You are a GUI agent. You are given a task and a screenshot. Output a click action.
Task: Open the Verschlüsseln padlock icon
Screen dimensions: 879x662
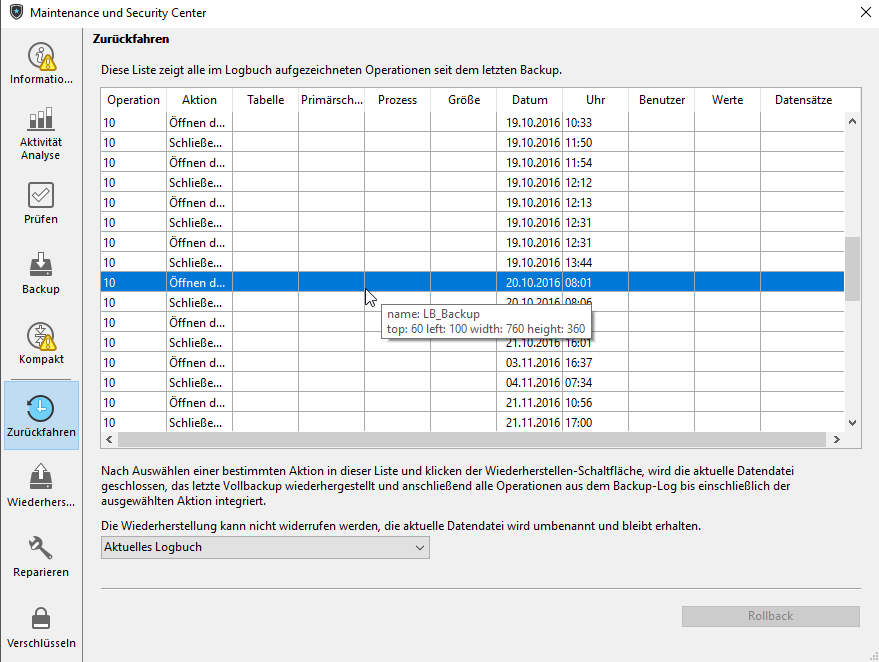(x=41, y=618)
